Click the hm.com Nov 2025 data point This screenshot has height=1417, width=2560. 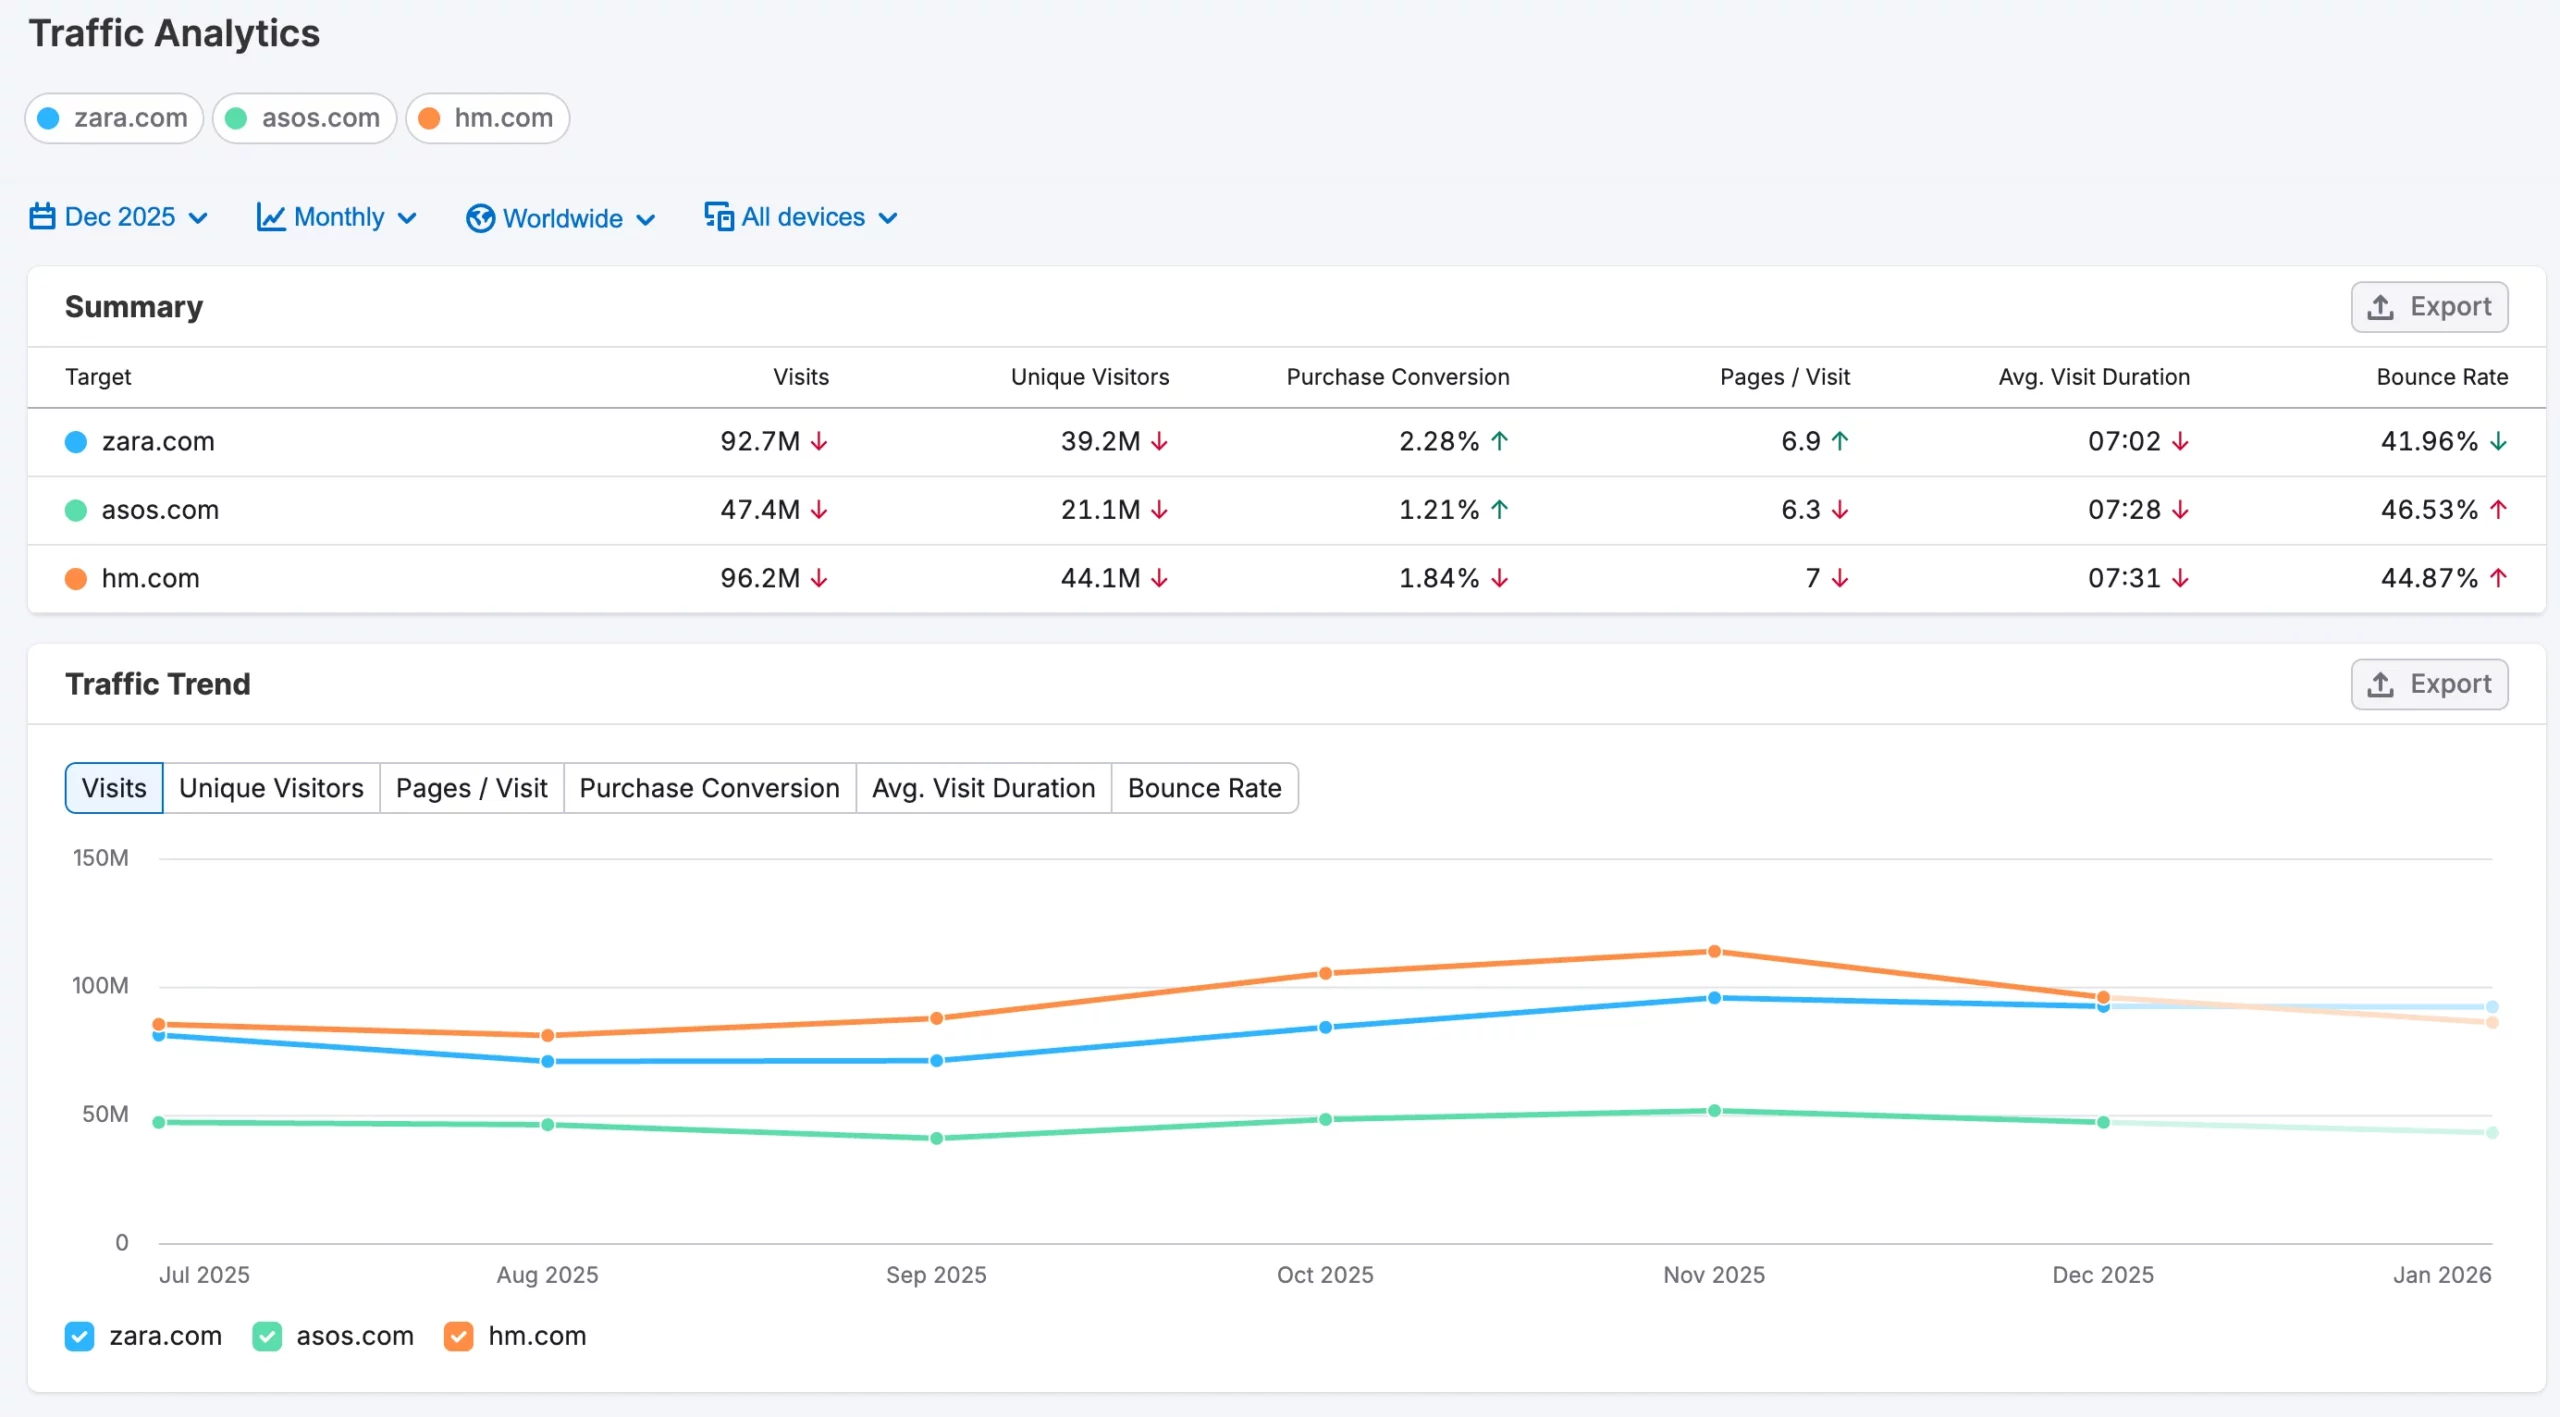(x=1714, y=951)
